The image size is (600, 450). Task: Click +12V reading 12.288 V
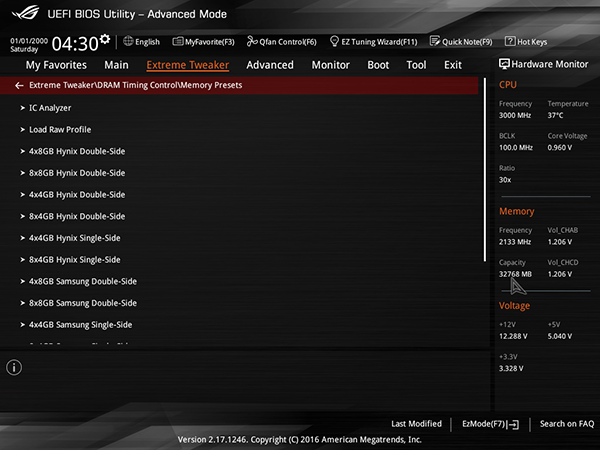[513, 336]
